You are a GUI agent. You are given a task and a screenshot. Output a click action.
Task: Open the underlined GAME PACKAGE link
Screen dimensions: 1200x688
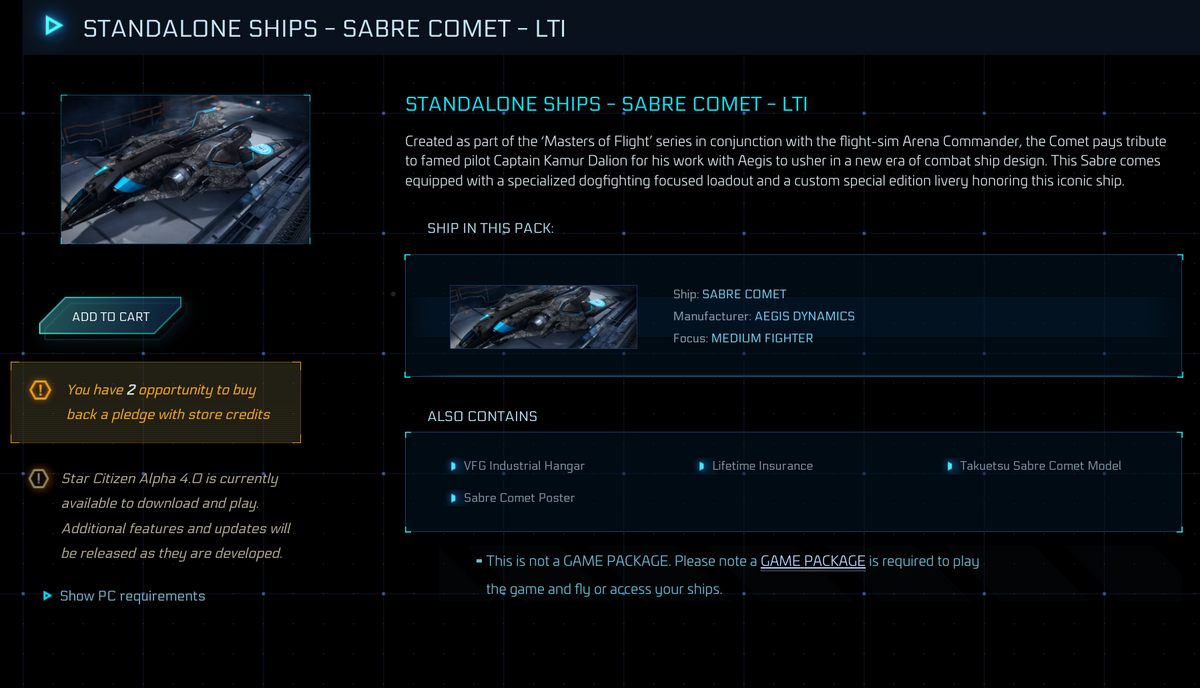click(812, 560)
